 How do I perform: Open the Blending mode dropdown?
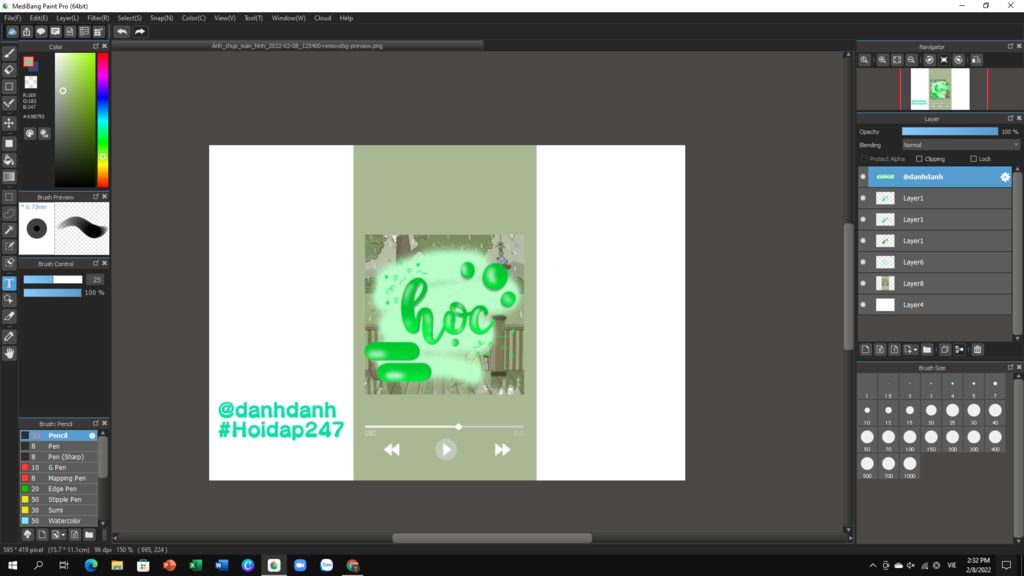960,145
